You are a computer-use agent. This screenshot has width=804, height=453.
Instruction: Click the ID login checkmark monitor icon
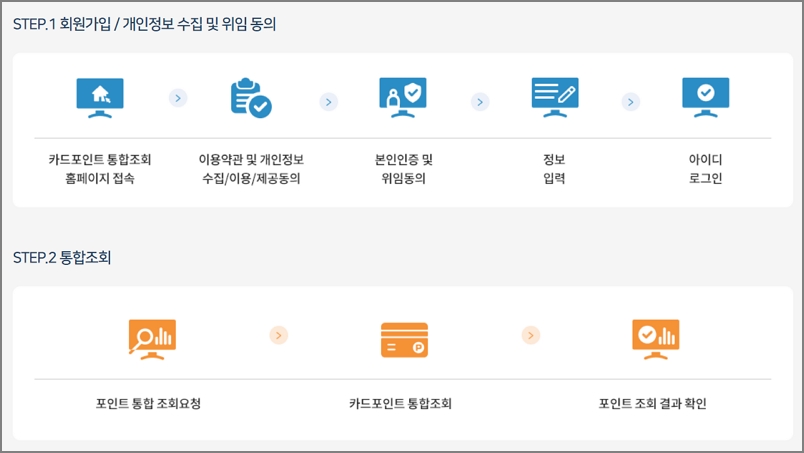pos(706,98)
